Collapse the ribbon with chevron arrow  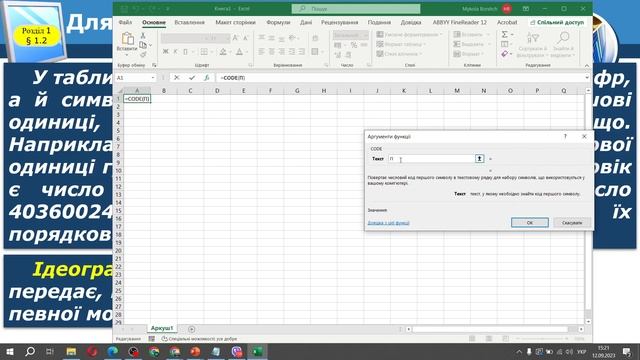pyautogui.click(x=587, y=66)
